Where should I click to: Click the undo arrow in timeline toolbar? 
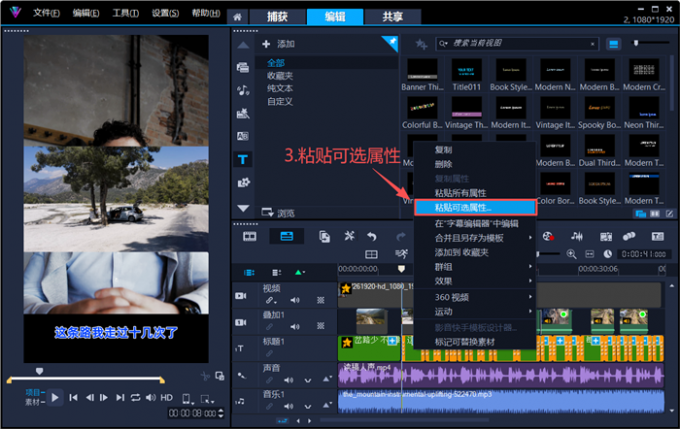point(372,236)
